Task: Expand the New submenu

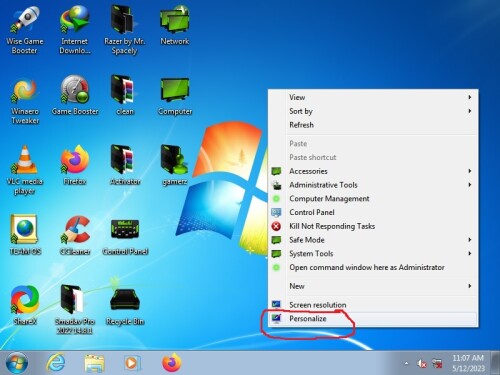Action: pyautogui.click(x=373, y=286)
